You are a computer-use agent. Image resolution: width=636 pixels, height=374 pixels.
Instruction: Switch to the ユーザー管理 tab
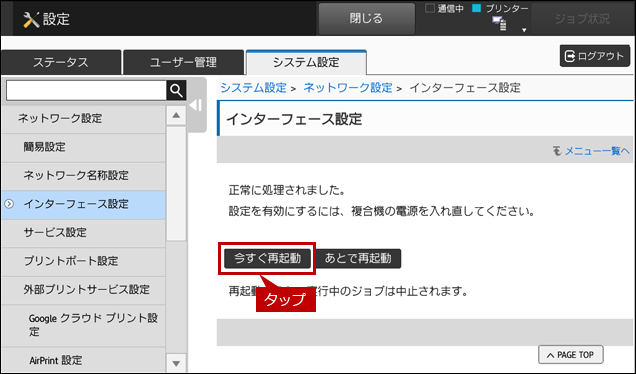(x=183, y=62)
